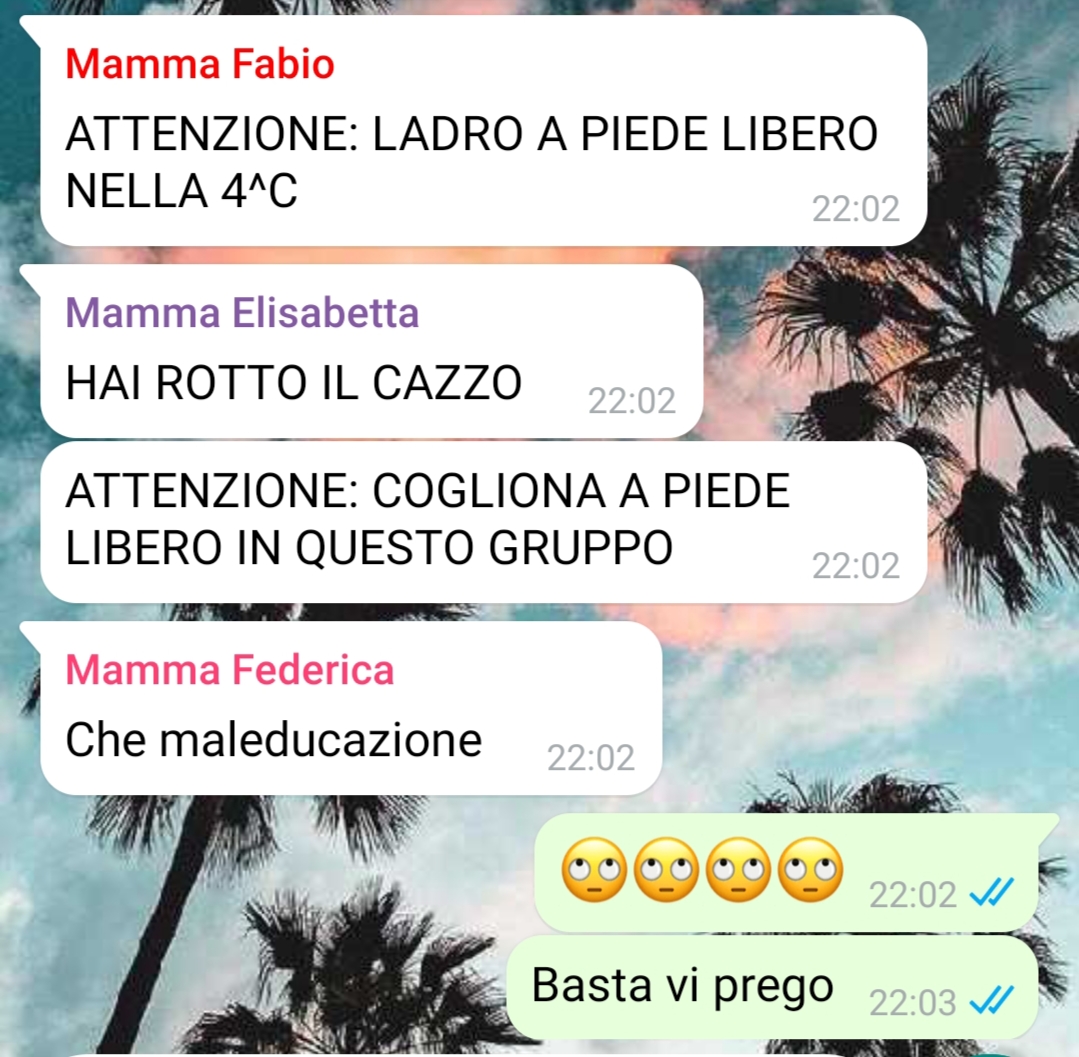The width and height of the screenshot is (1079, 1057).
Task: Tap the Mamma Federica sender name
Action: click(230, 670)
